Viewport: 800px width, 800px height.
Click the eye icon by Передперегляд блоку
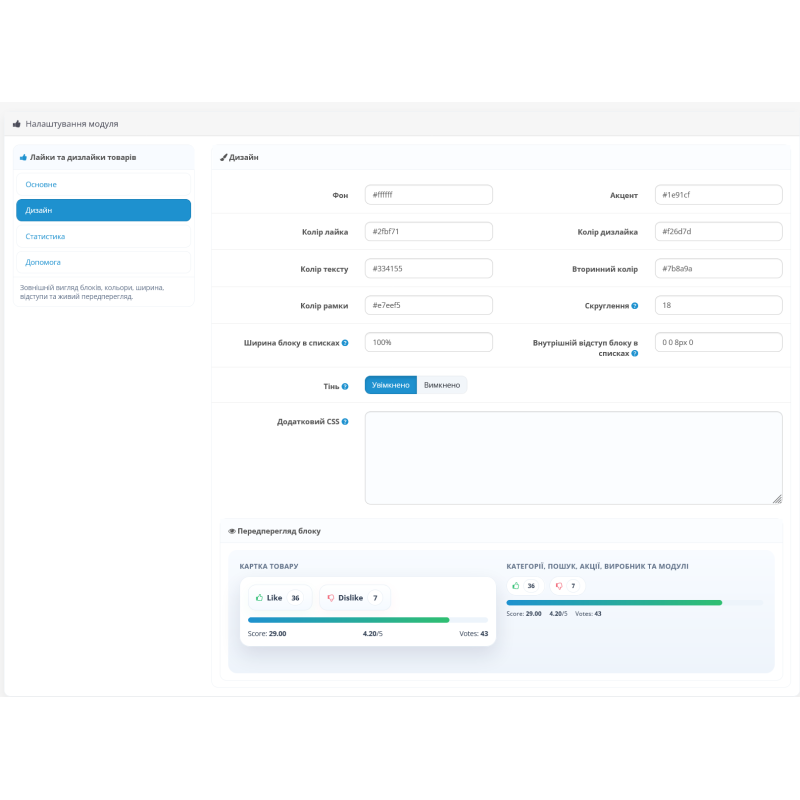click(x=232, y=531)
